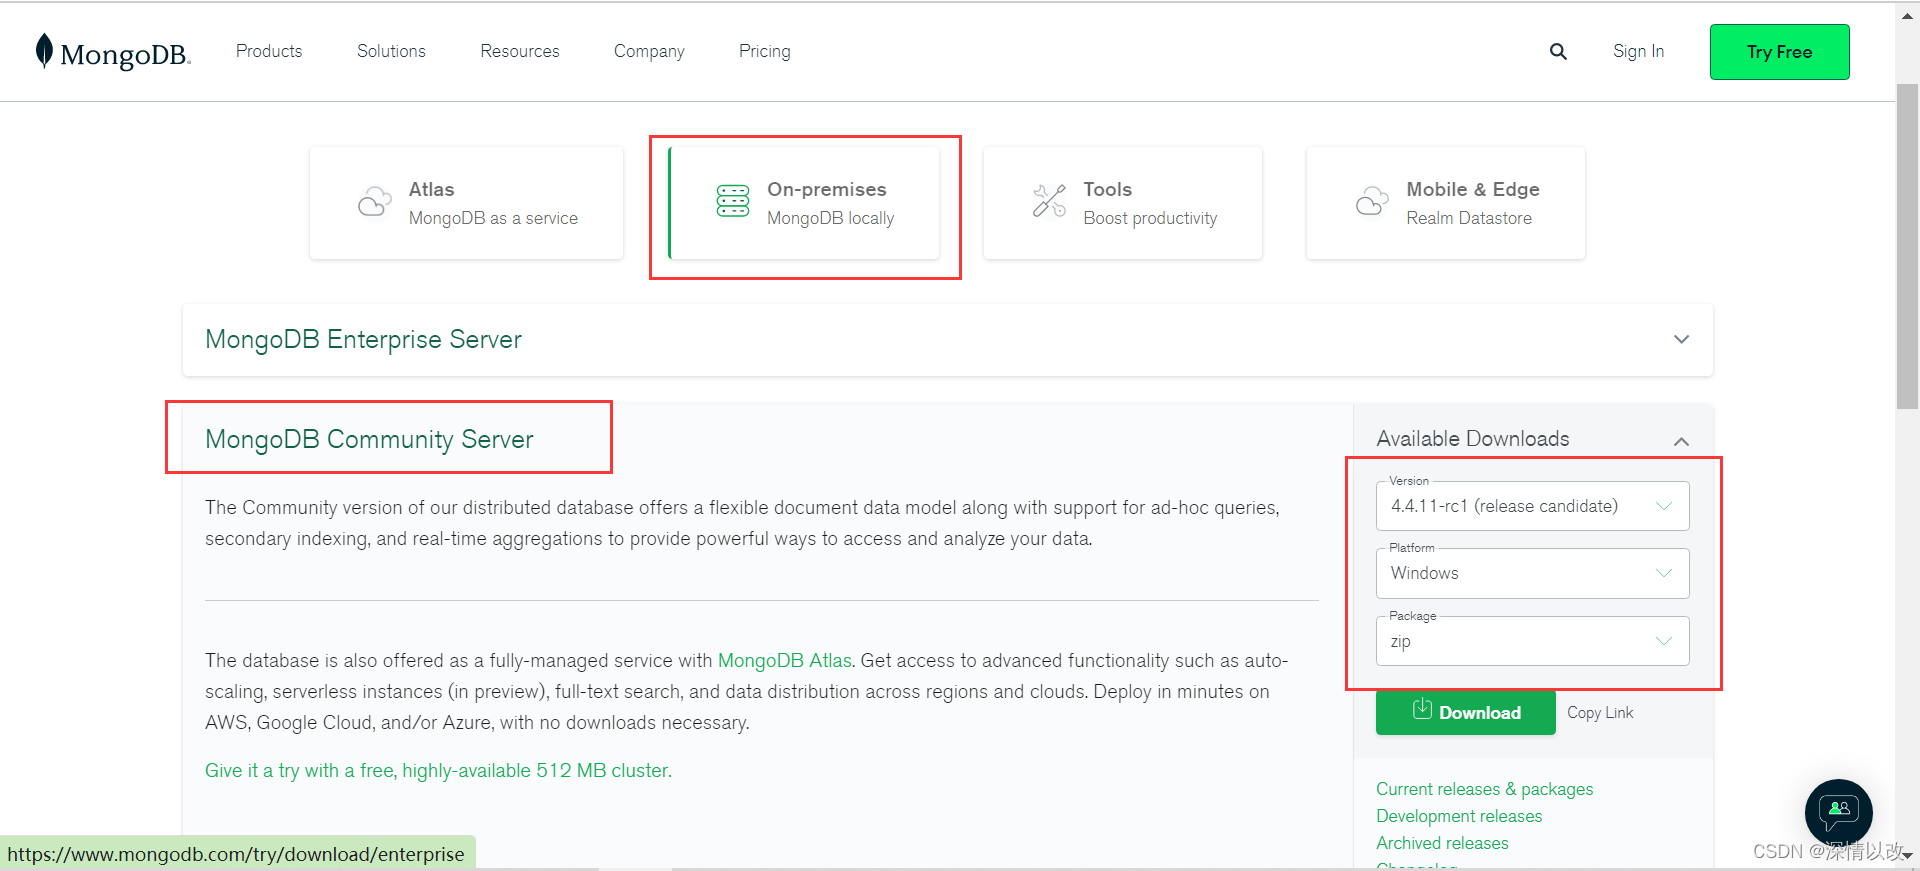Expand the MongoDB Enterprise Server section chevron
1920x871 pixels.
1682,340
